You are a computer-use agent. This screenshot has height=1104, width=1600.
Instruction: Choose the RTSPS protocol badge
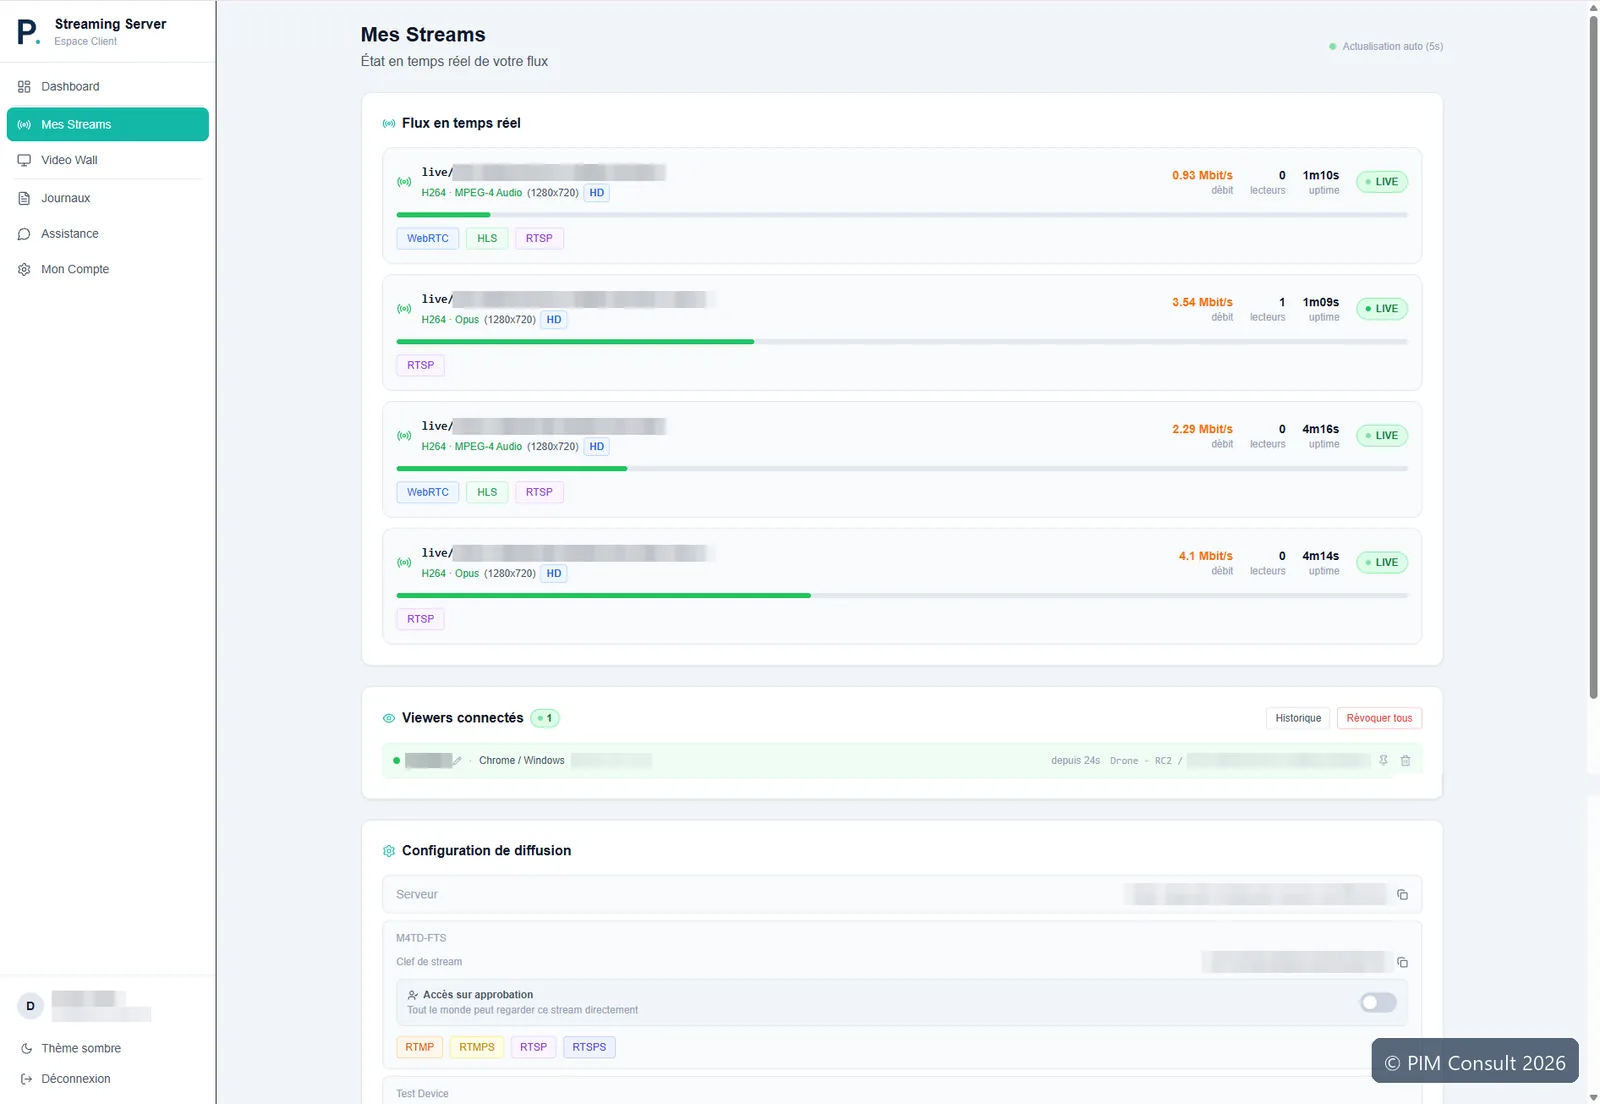(x=589, y=1047)
